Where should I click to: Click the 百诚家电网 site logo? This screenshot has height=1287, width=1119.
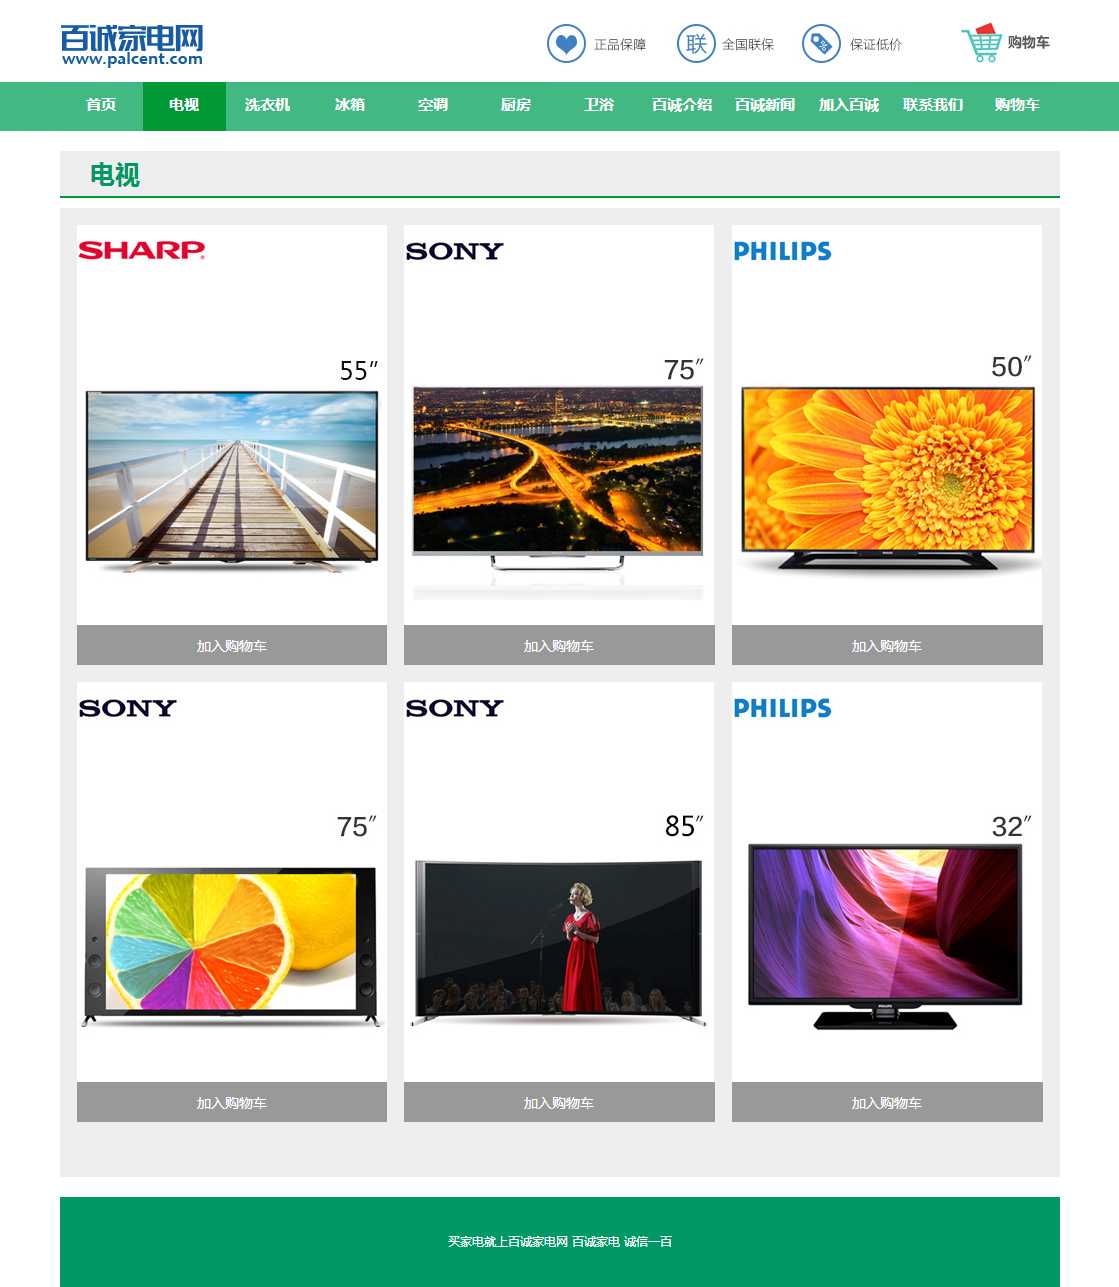pyautogui.click(x=132, y=45)
